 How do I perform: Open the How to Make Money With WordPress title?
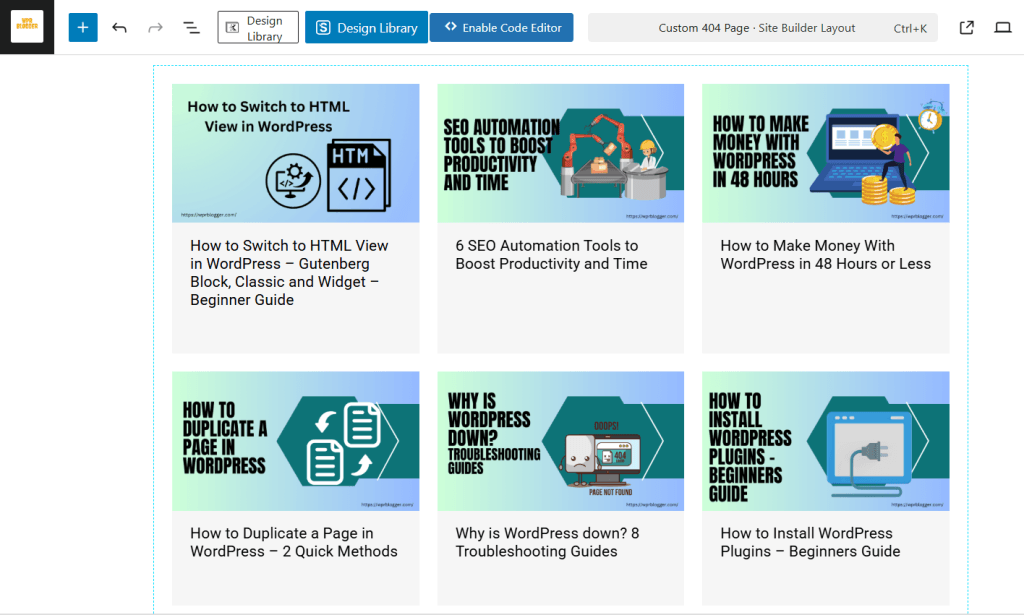825,255
